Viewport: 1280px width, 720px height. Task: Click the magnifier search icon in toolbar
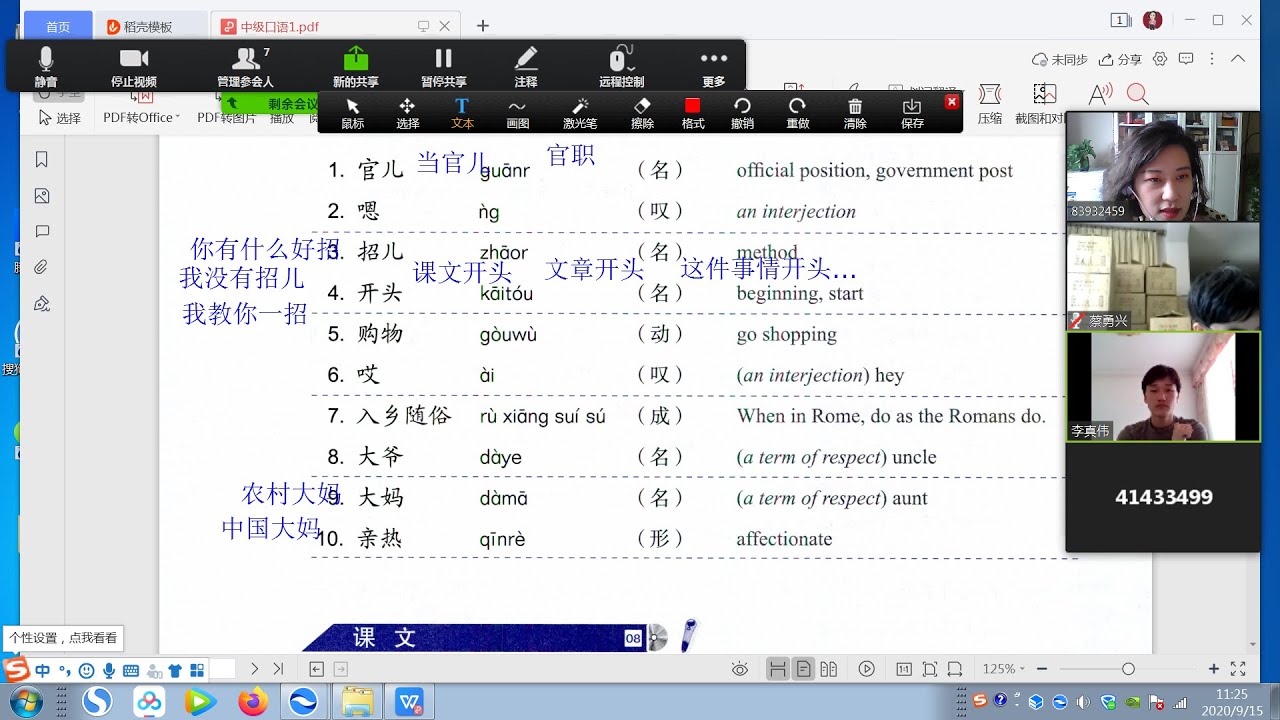(x=1138, y=94)
